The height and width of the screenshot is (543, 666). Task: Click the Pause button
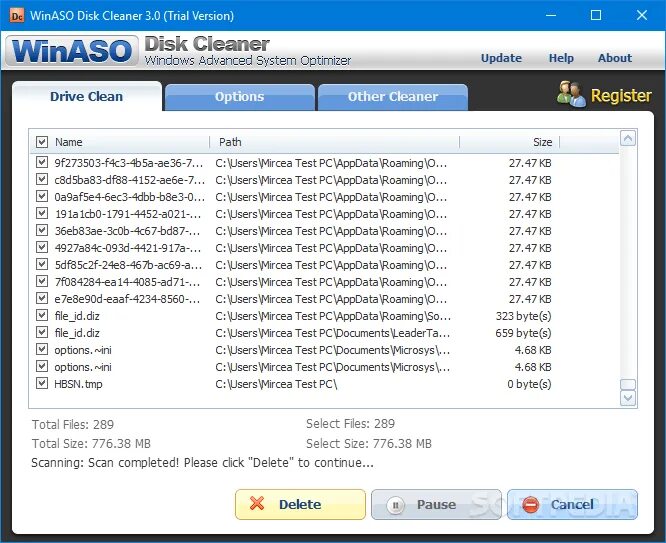(436, 504)
